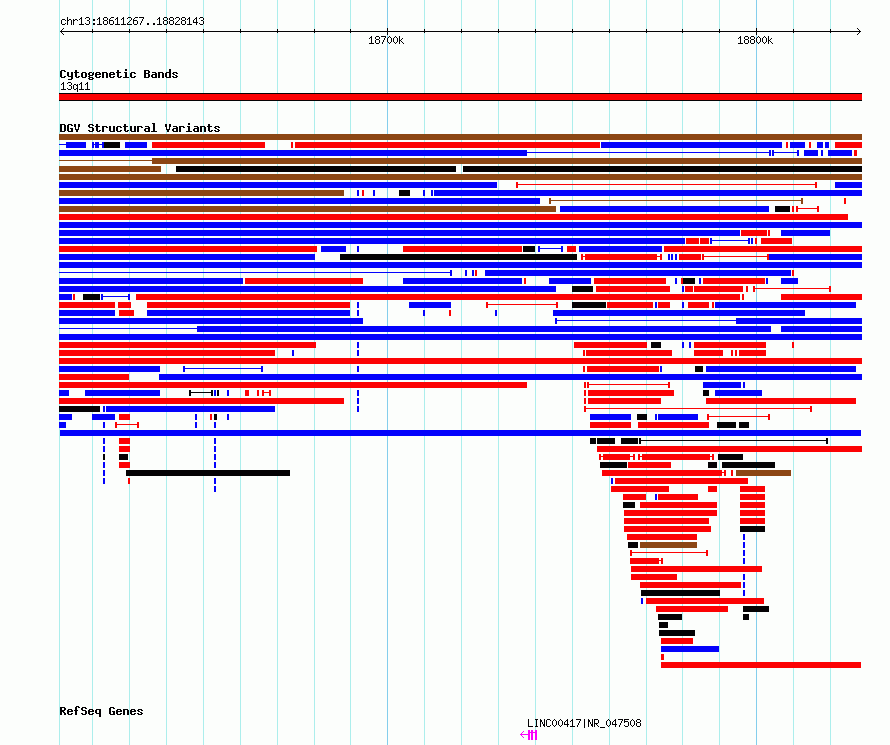Viewport: 890px width, 745px height.
Task: Click the red 13q11 cytogenetic band bar
Action: (460, 97)
